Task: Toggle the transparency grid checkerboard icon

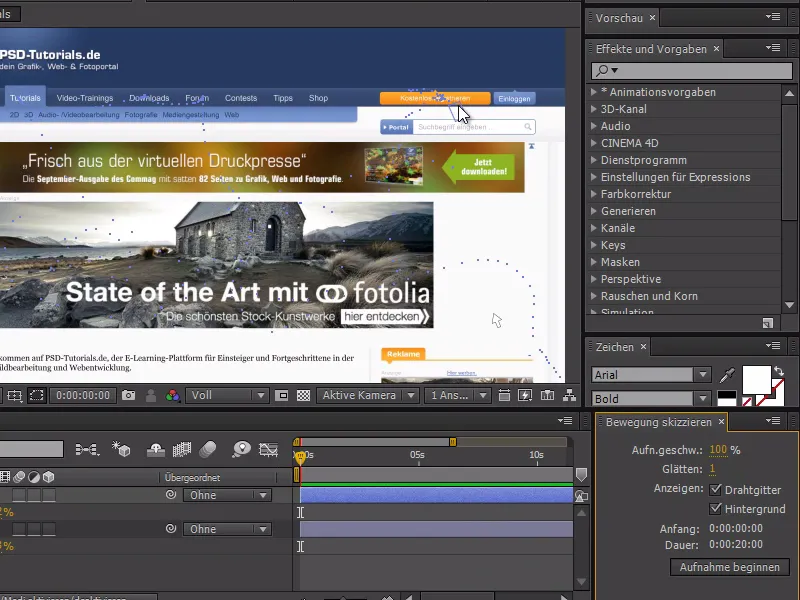Action: pyautogui.click(x=304, y=395)
